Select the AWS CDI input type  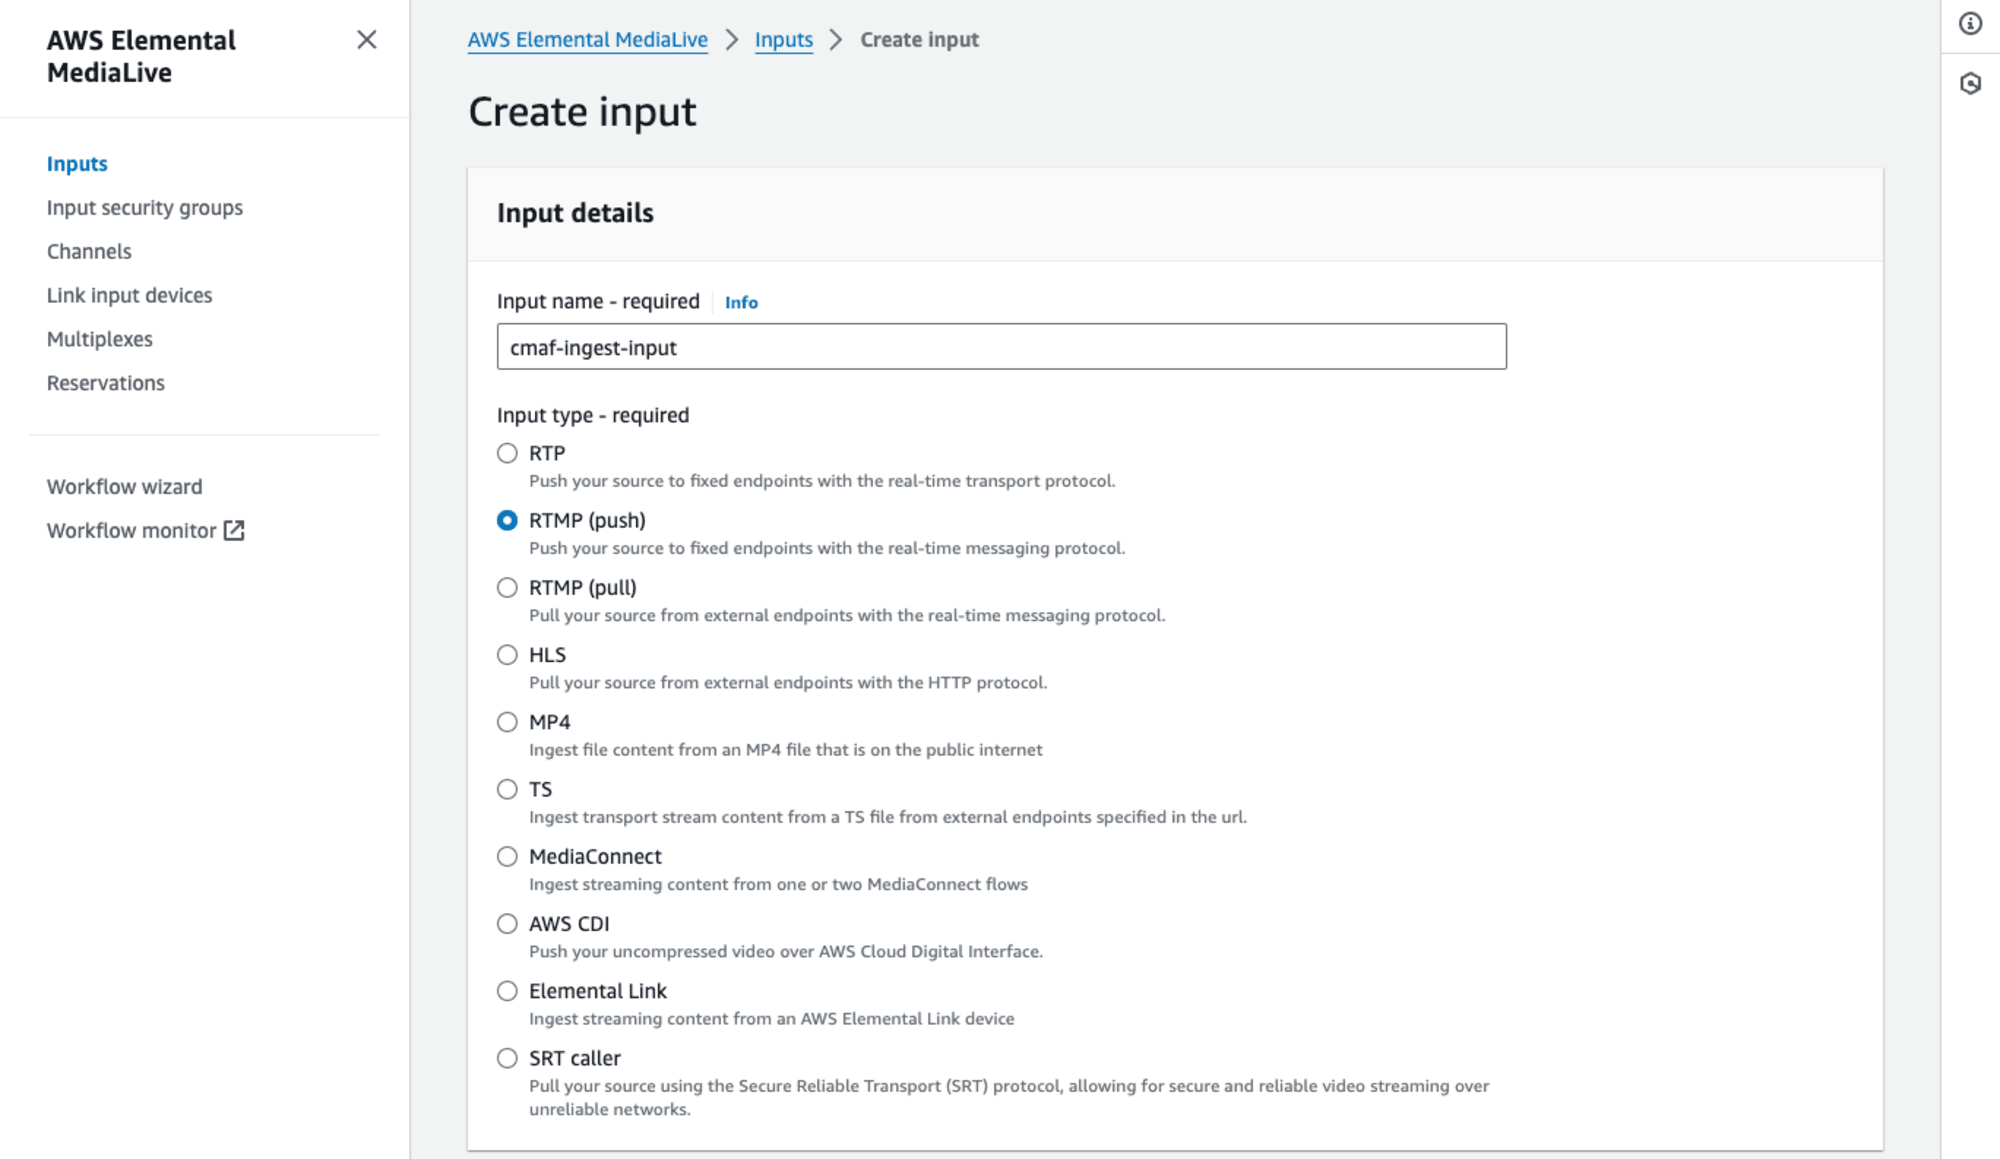(507, 924)
